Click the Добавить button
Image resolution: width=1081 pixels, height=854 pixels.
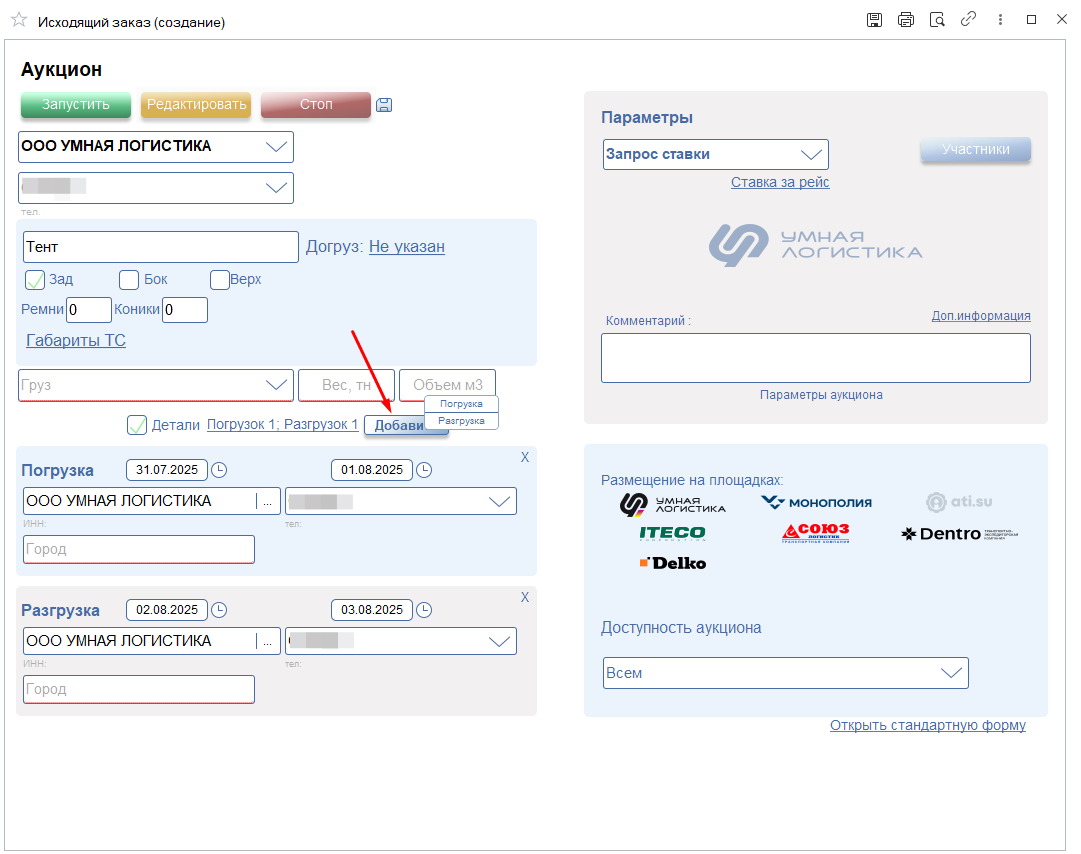(395, 425)
